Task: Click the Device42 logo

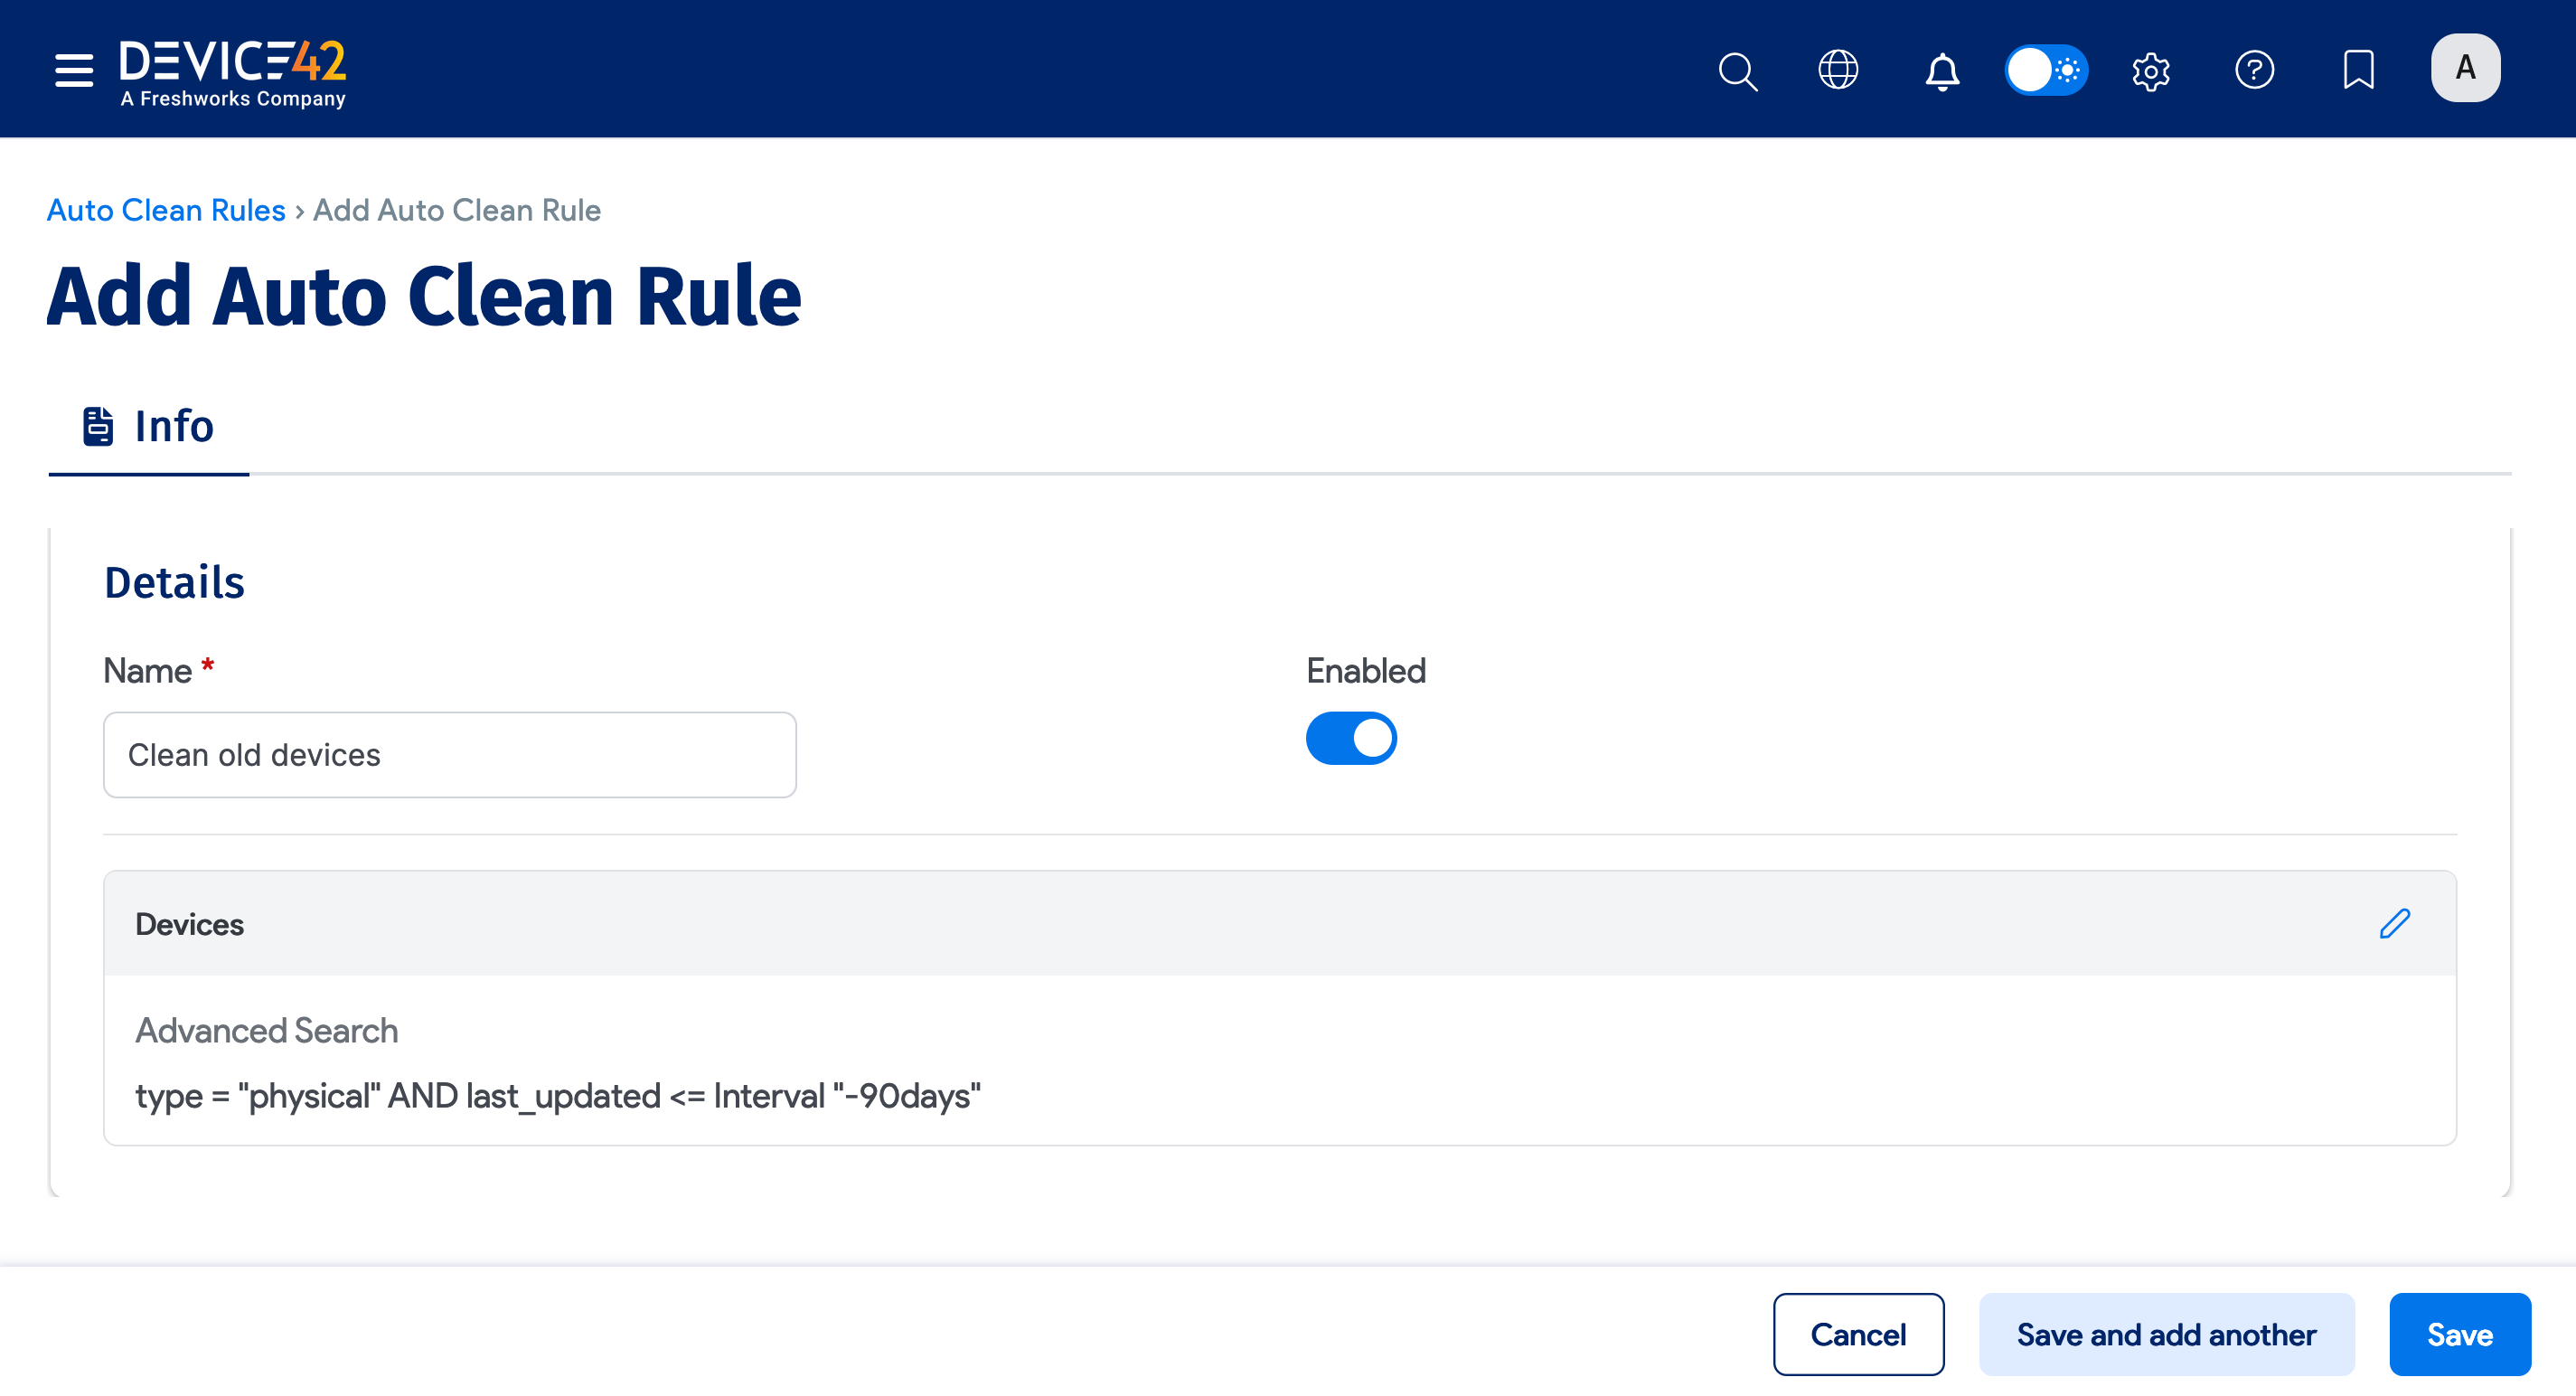Action: click(x=232, y=70)
